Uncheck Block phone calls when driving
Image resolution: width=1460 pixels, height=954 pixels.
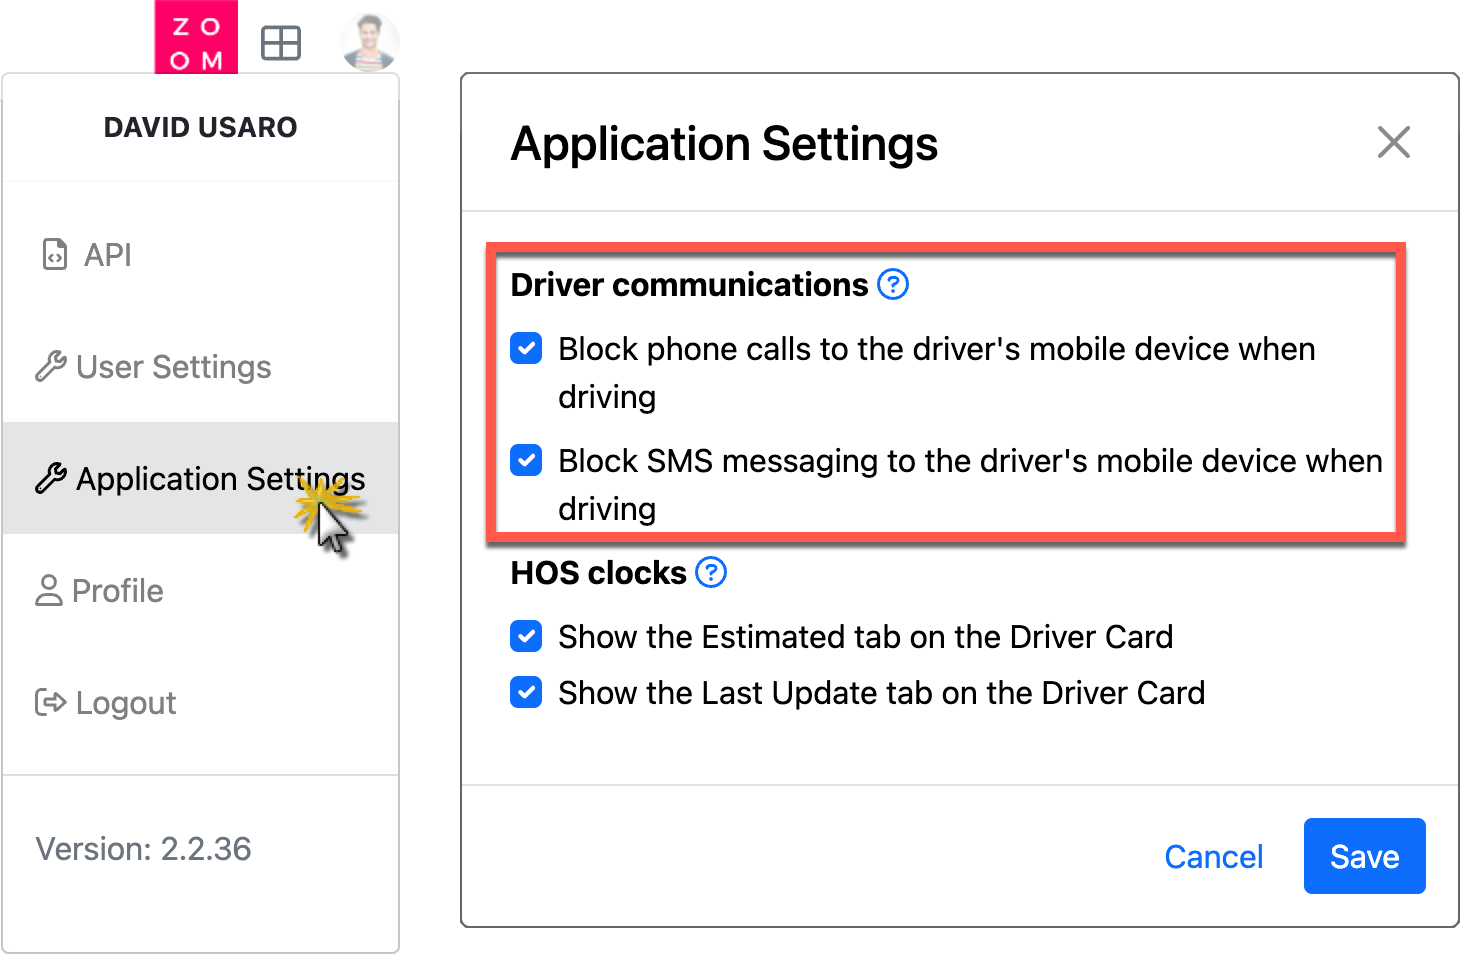[526, 349]
